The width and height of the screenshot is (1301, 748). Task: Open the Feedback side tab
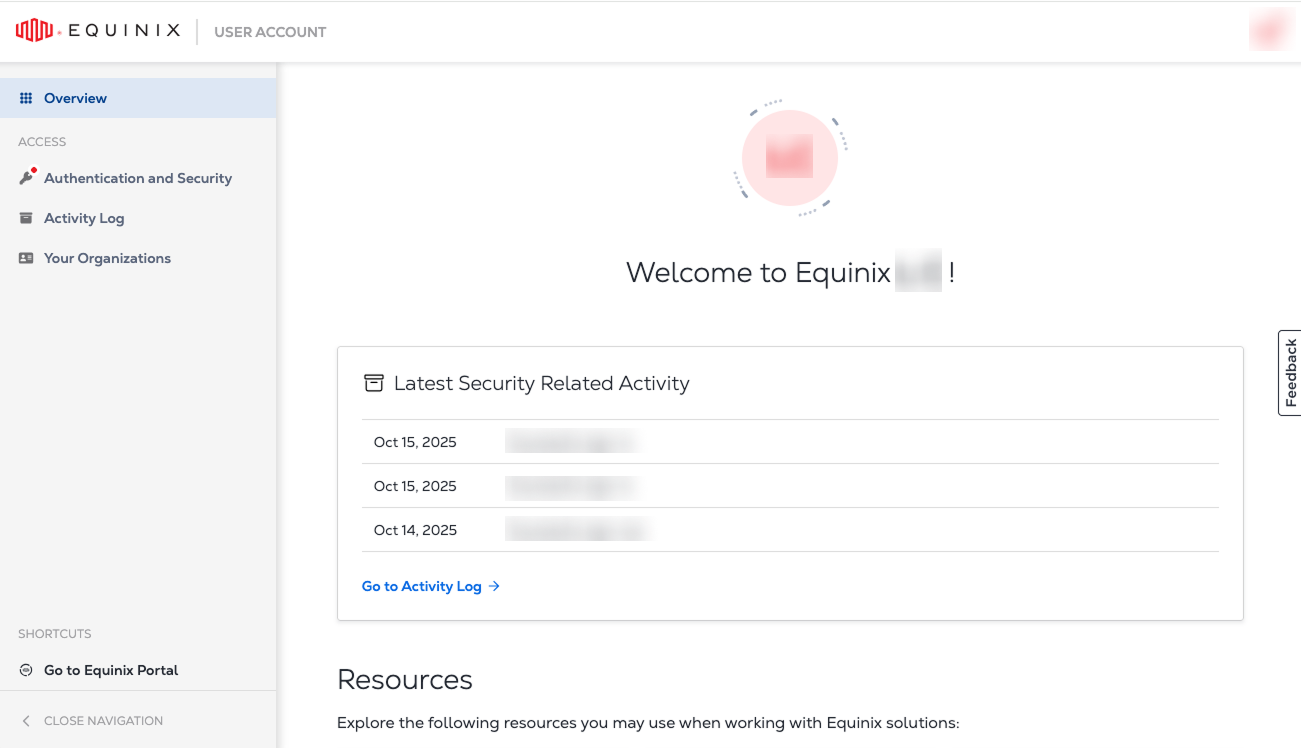click(1289, 372)
